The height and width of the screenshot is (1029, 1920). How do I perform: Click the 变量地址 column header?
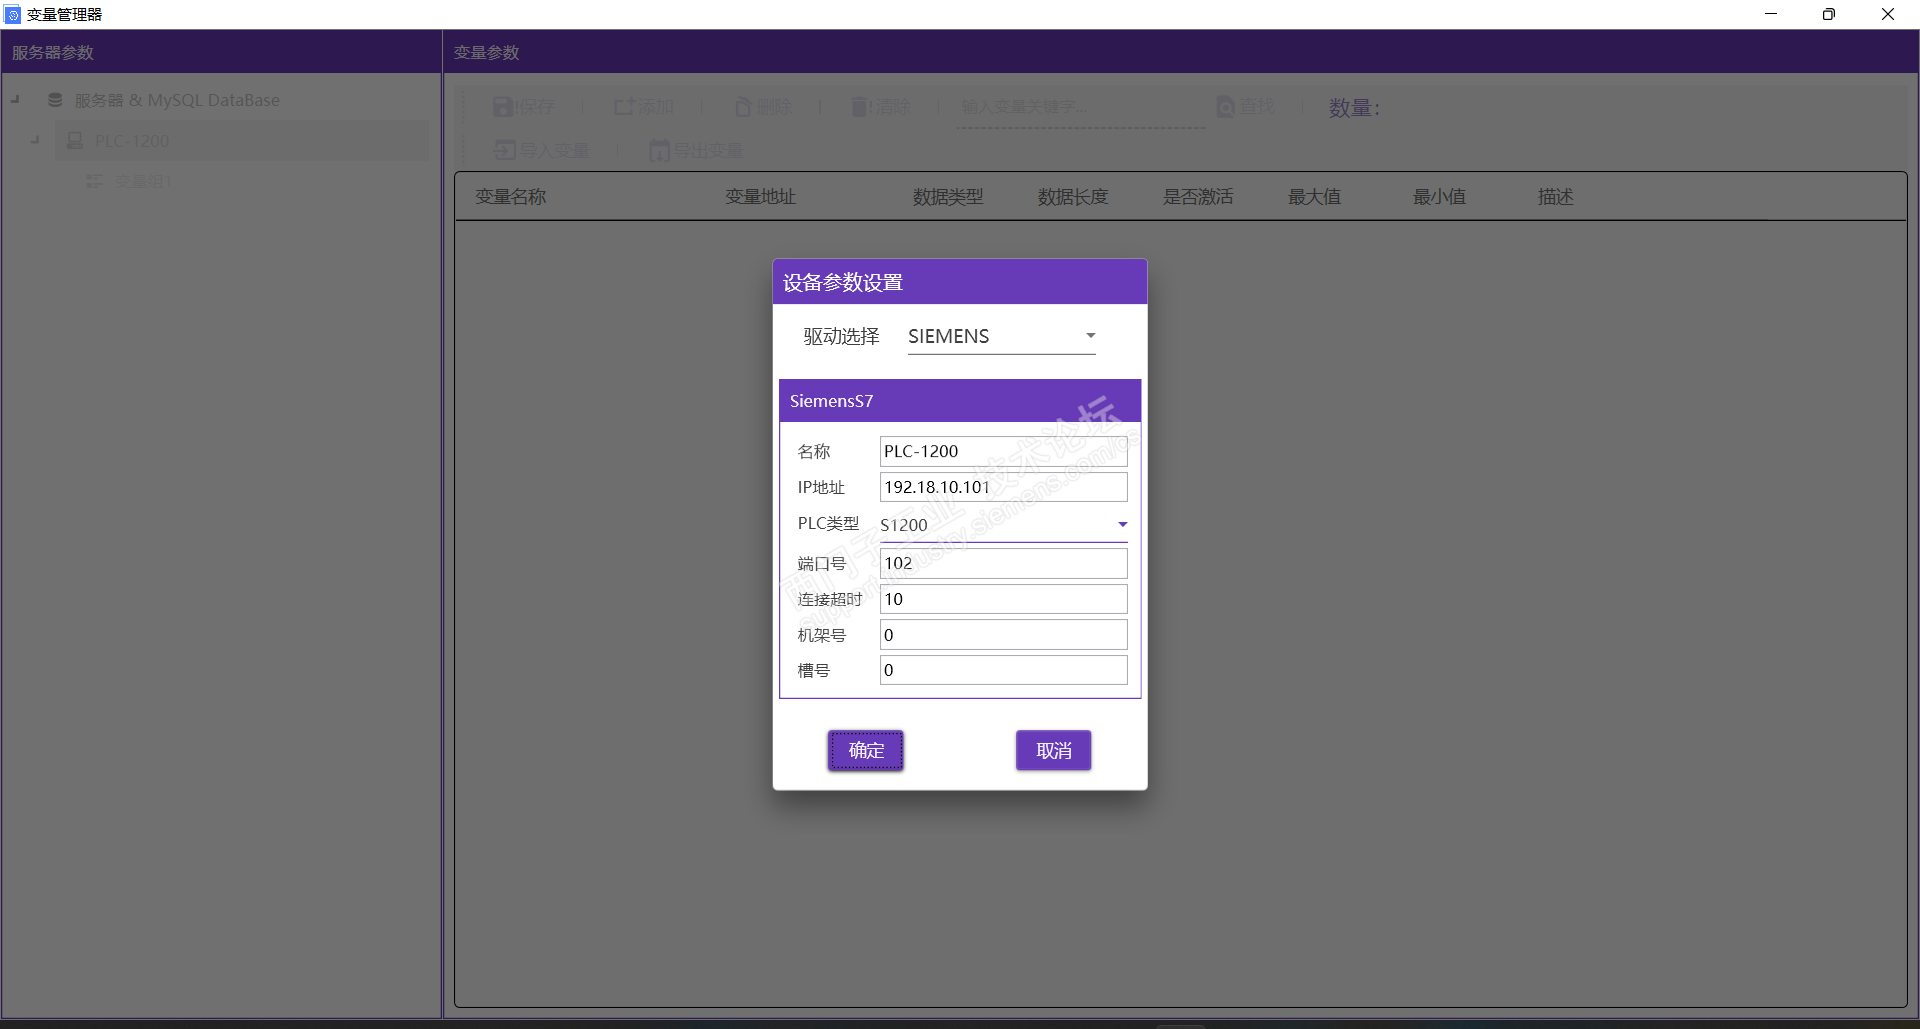(761, 197)
